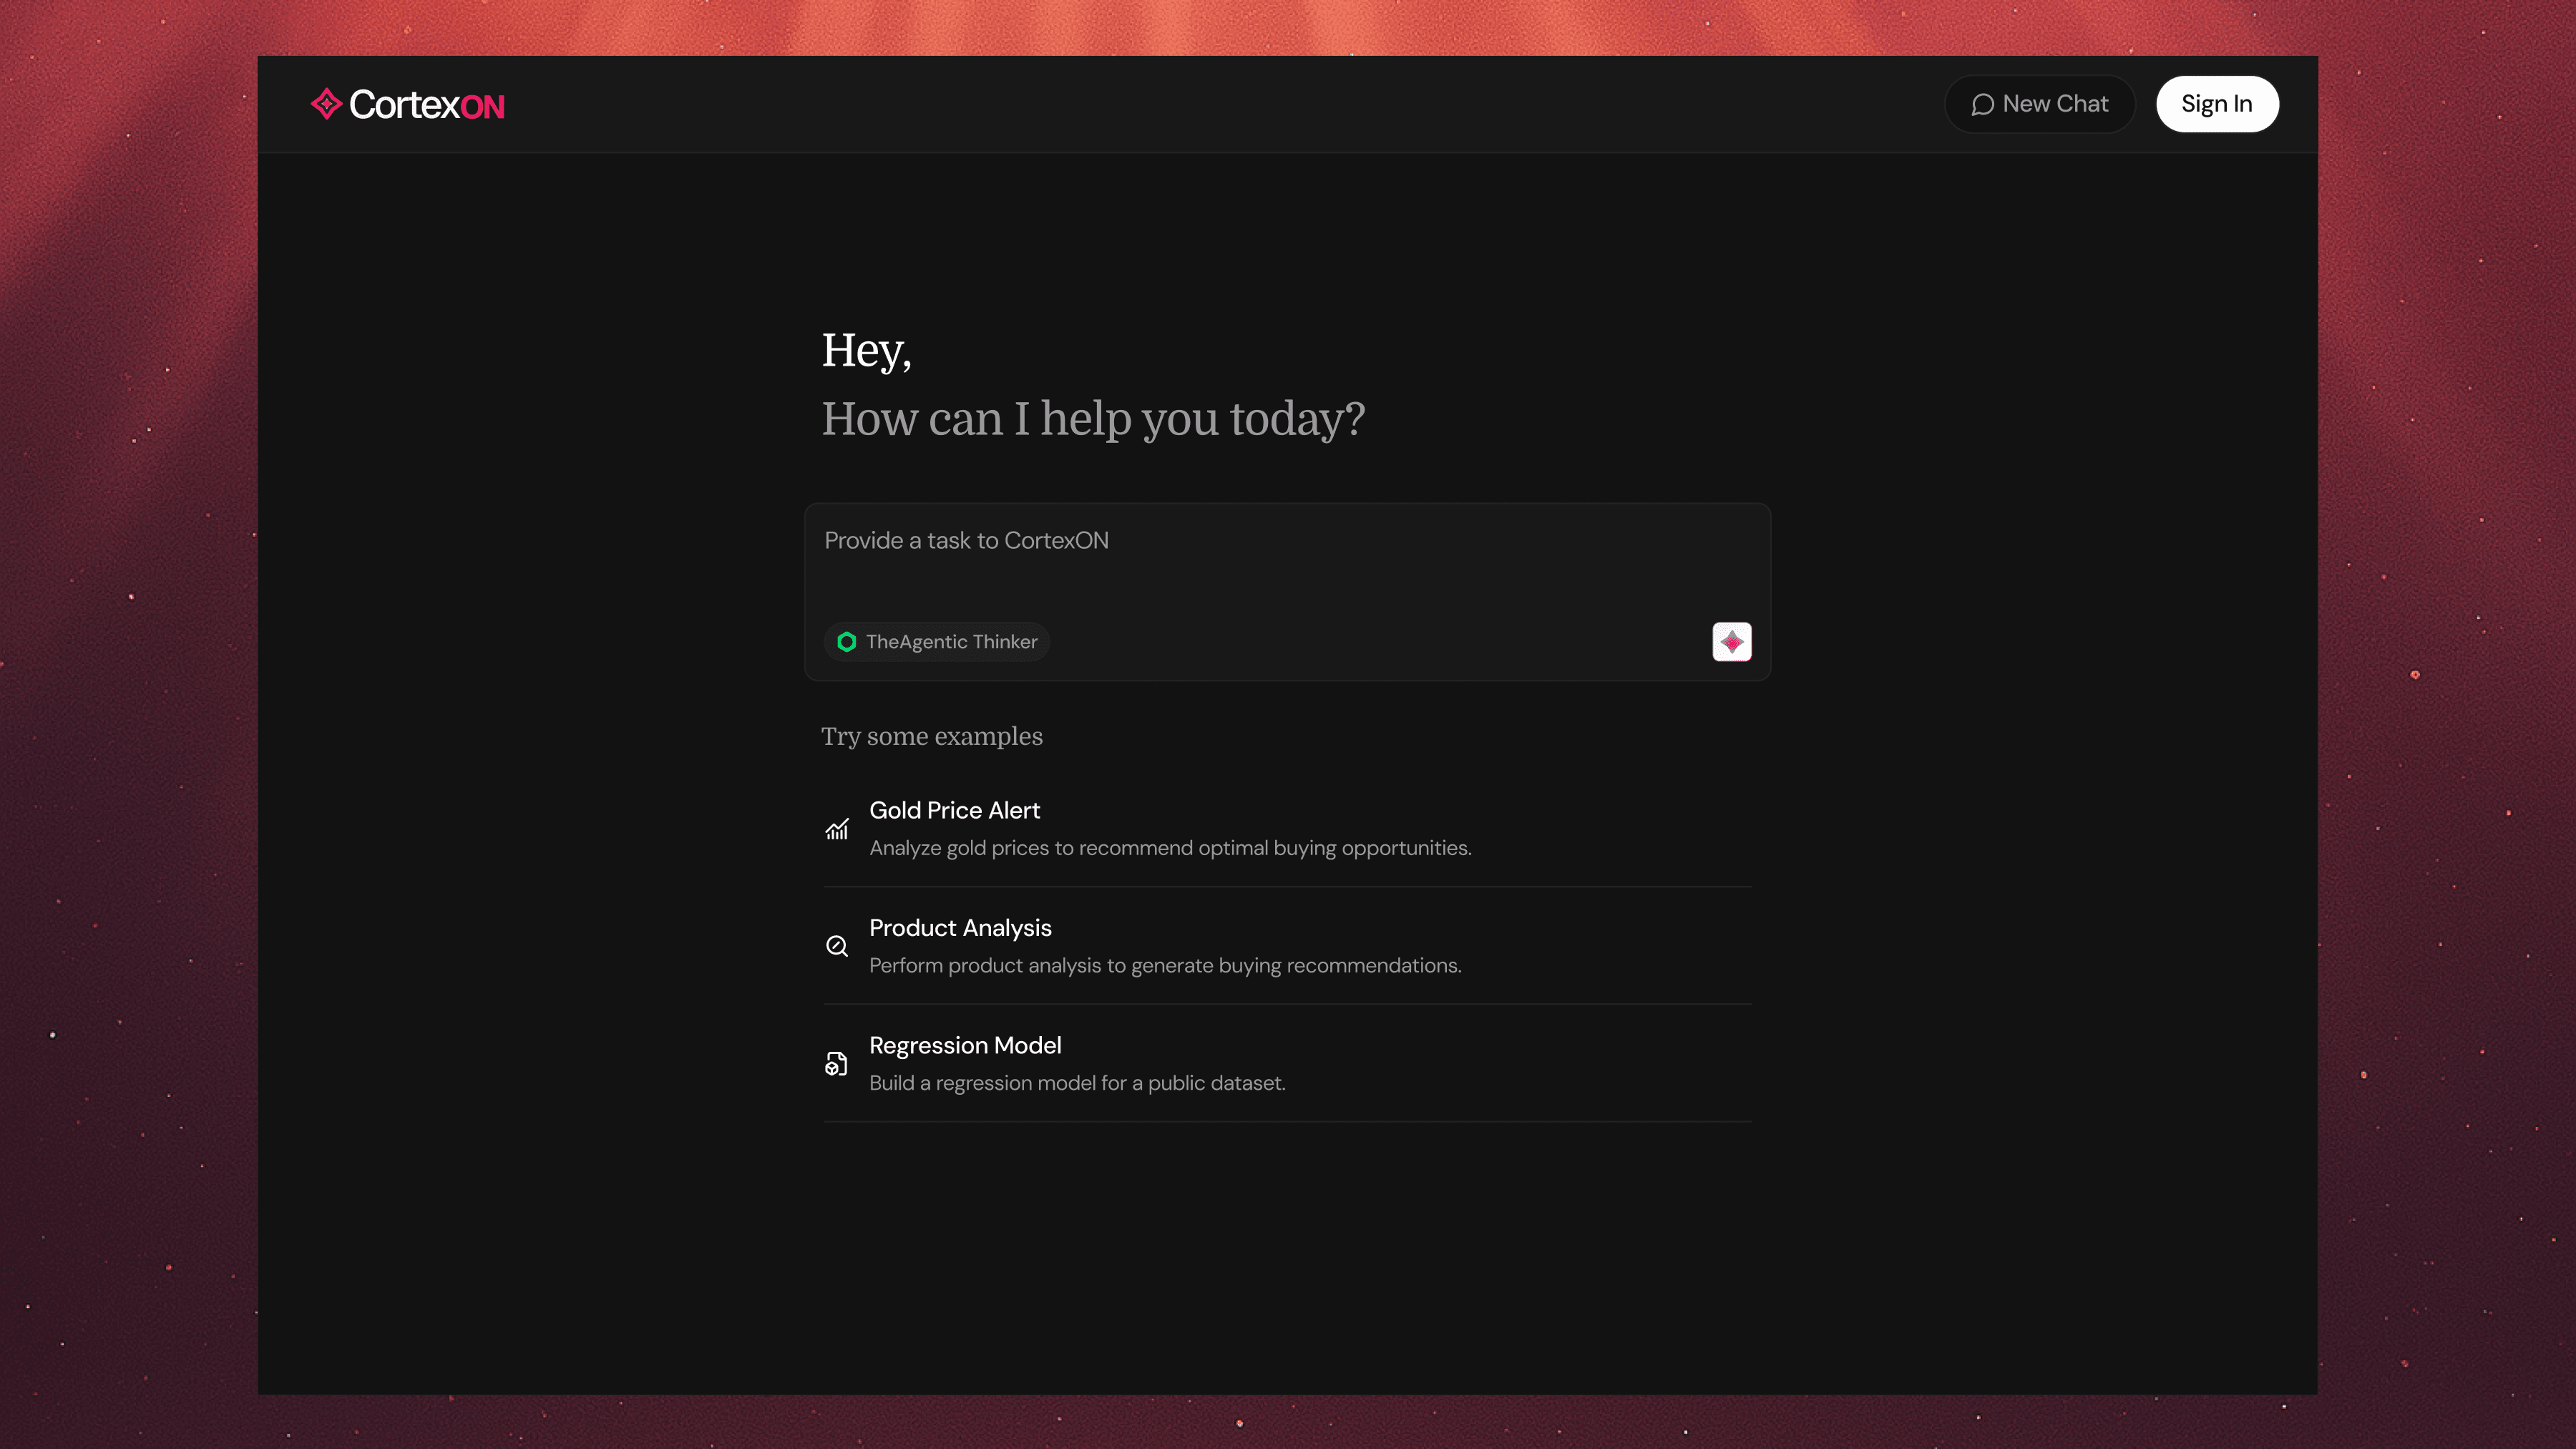This screenshot has width=2576, height=1449.
Task: Click the CortexON diamond logo icon
Action: click(326, 104)
